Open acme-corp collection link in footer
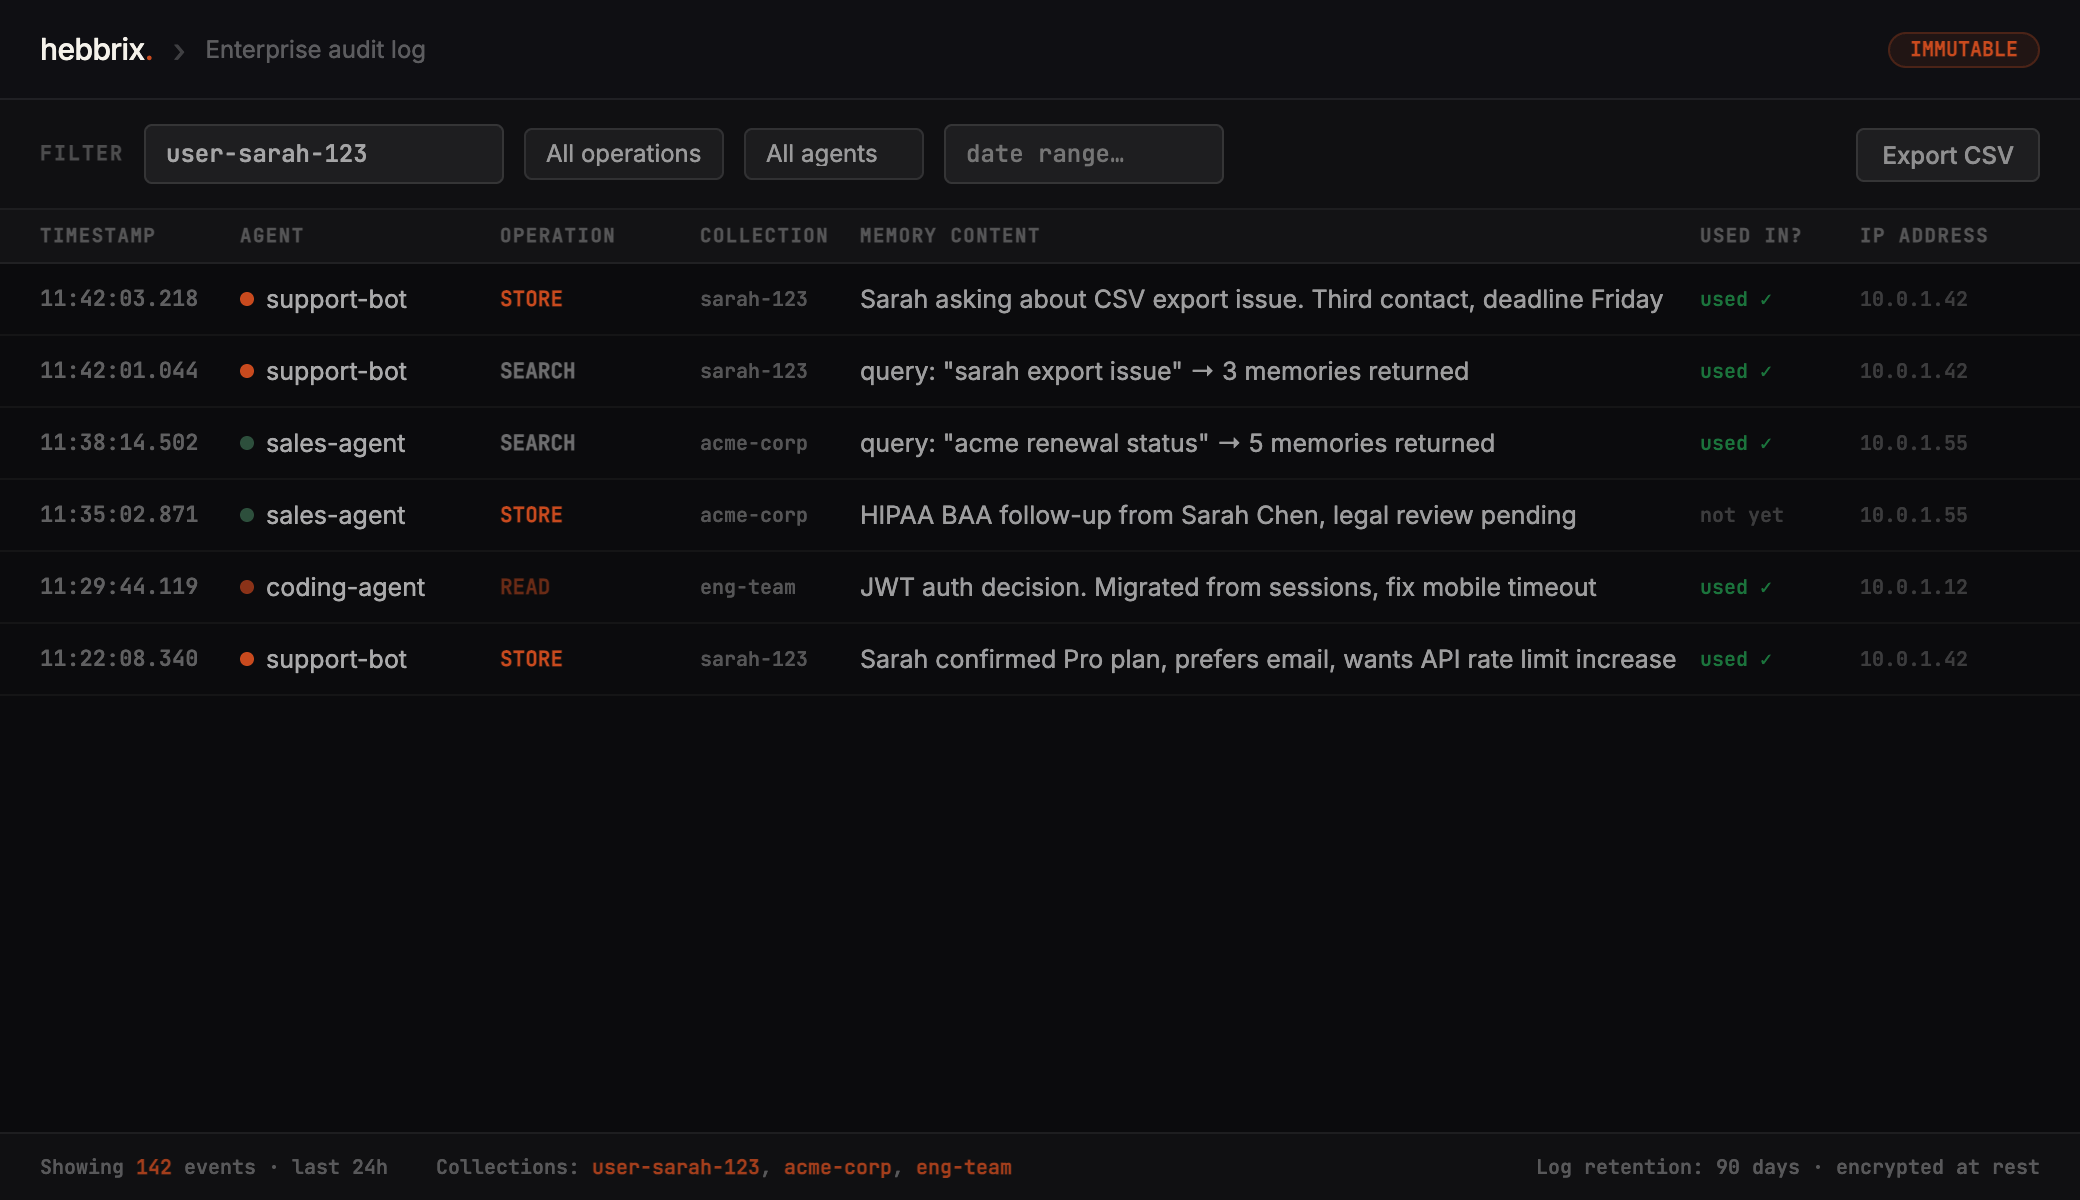2080x1200 pixels. [x=837, y=1167]
